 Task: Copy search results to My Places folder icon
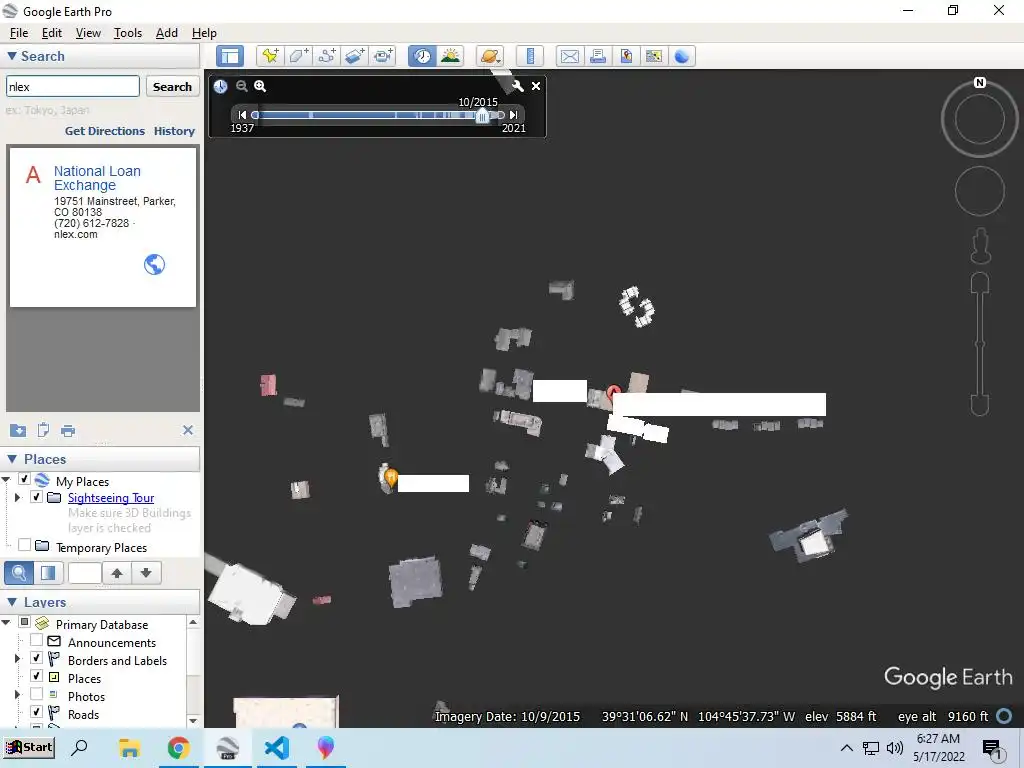coord(18,430)
